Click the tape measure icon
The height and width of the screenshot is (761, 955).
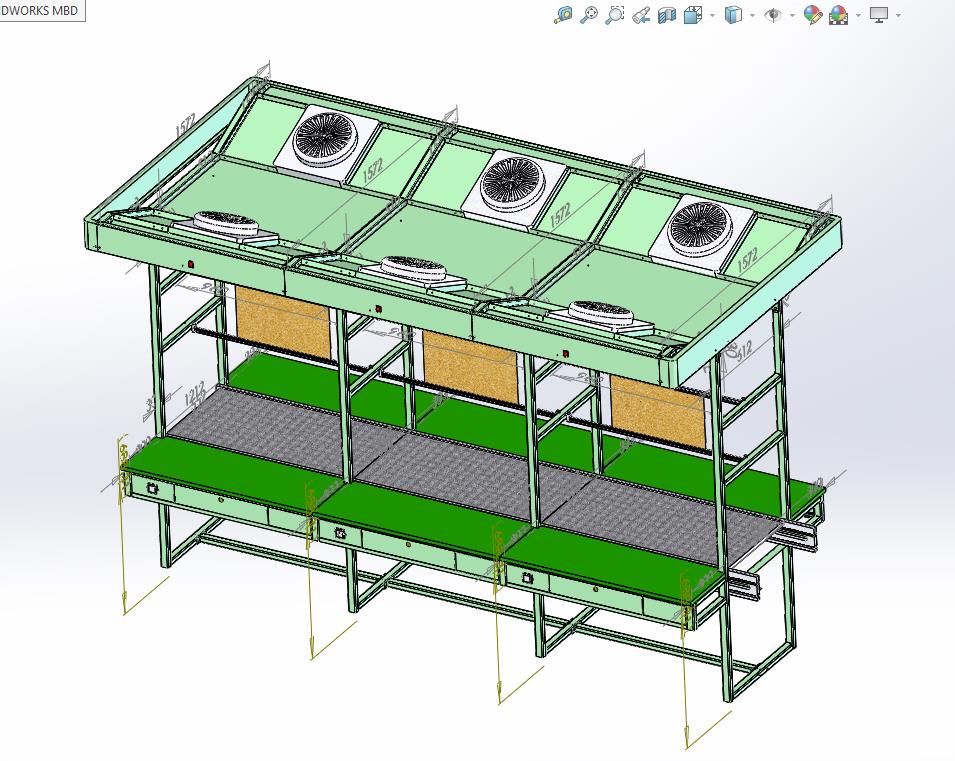click(563, 15)
